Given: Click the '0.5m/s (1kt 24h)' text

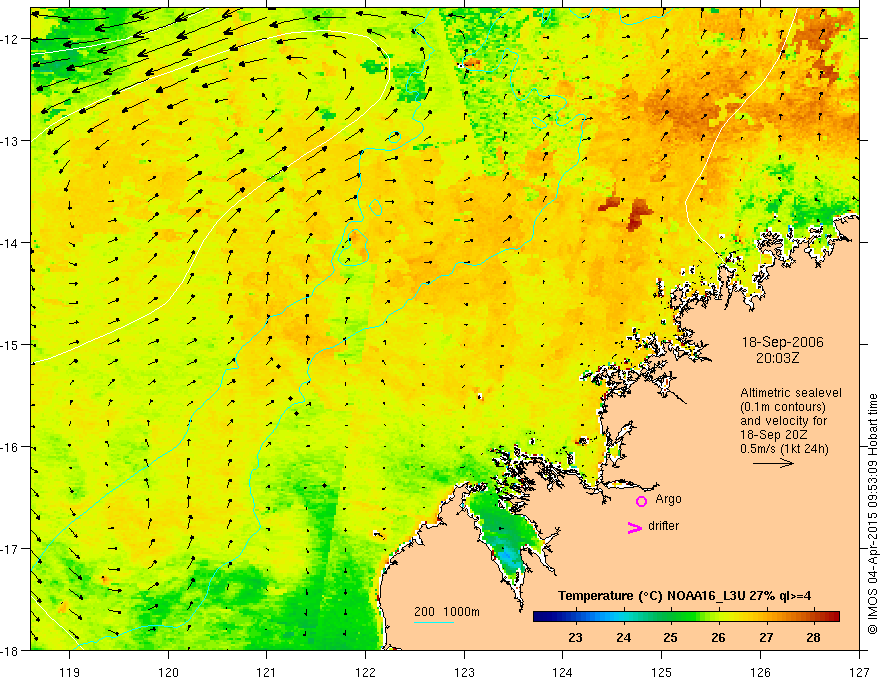Looking at the screenshot, I should point(784,449).
